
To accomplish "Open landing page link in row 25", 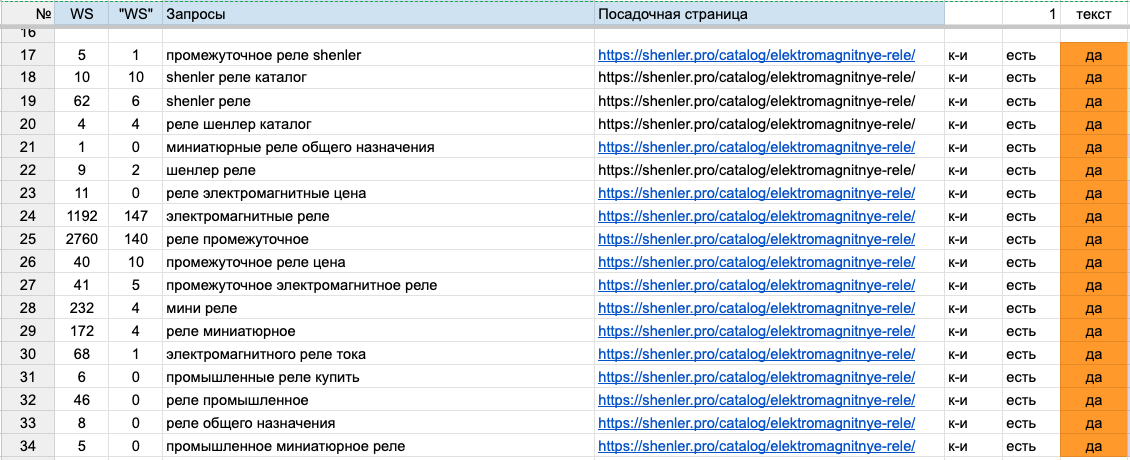I will [x=757, y=239].
